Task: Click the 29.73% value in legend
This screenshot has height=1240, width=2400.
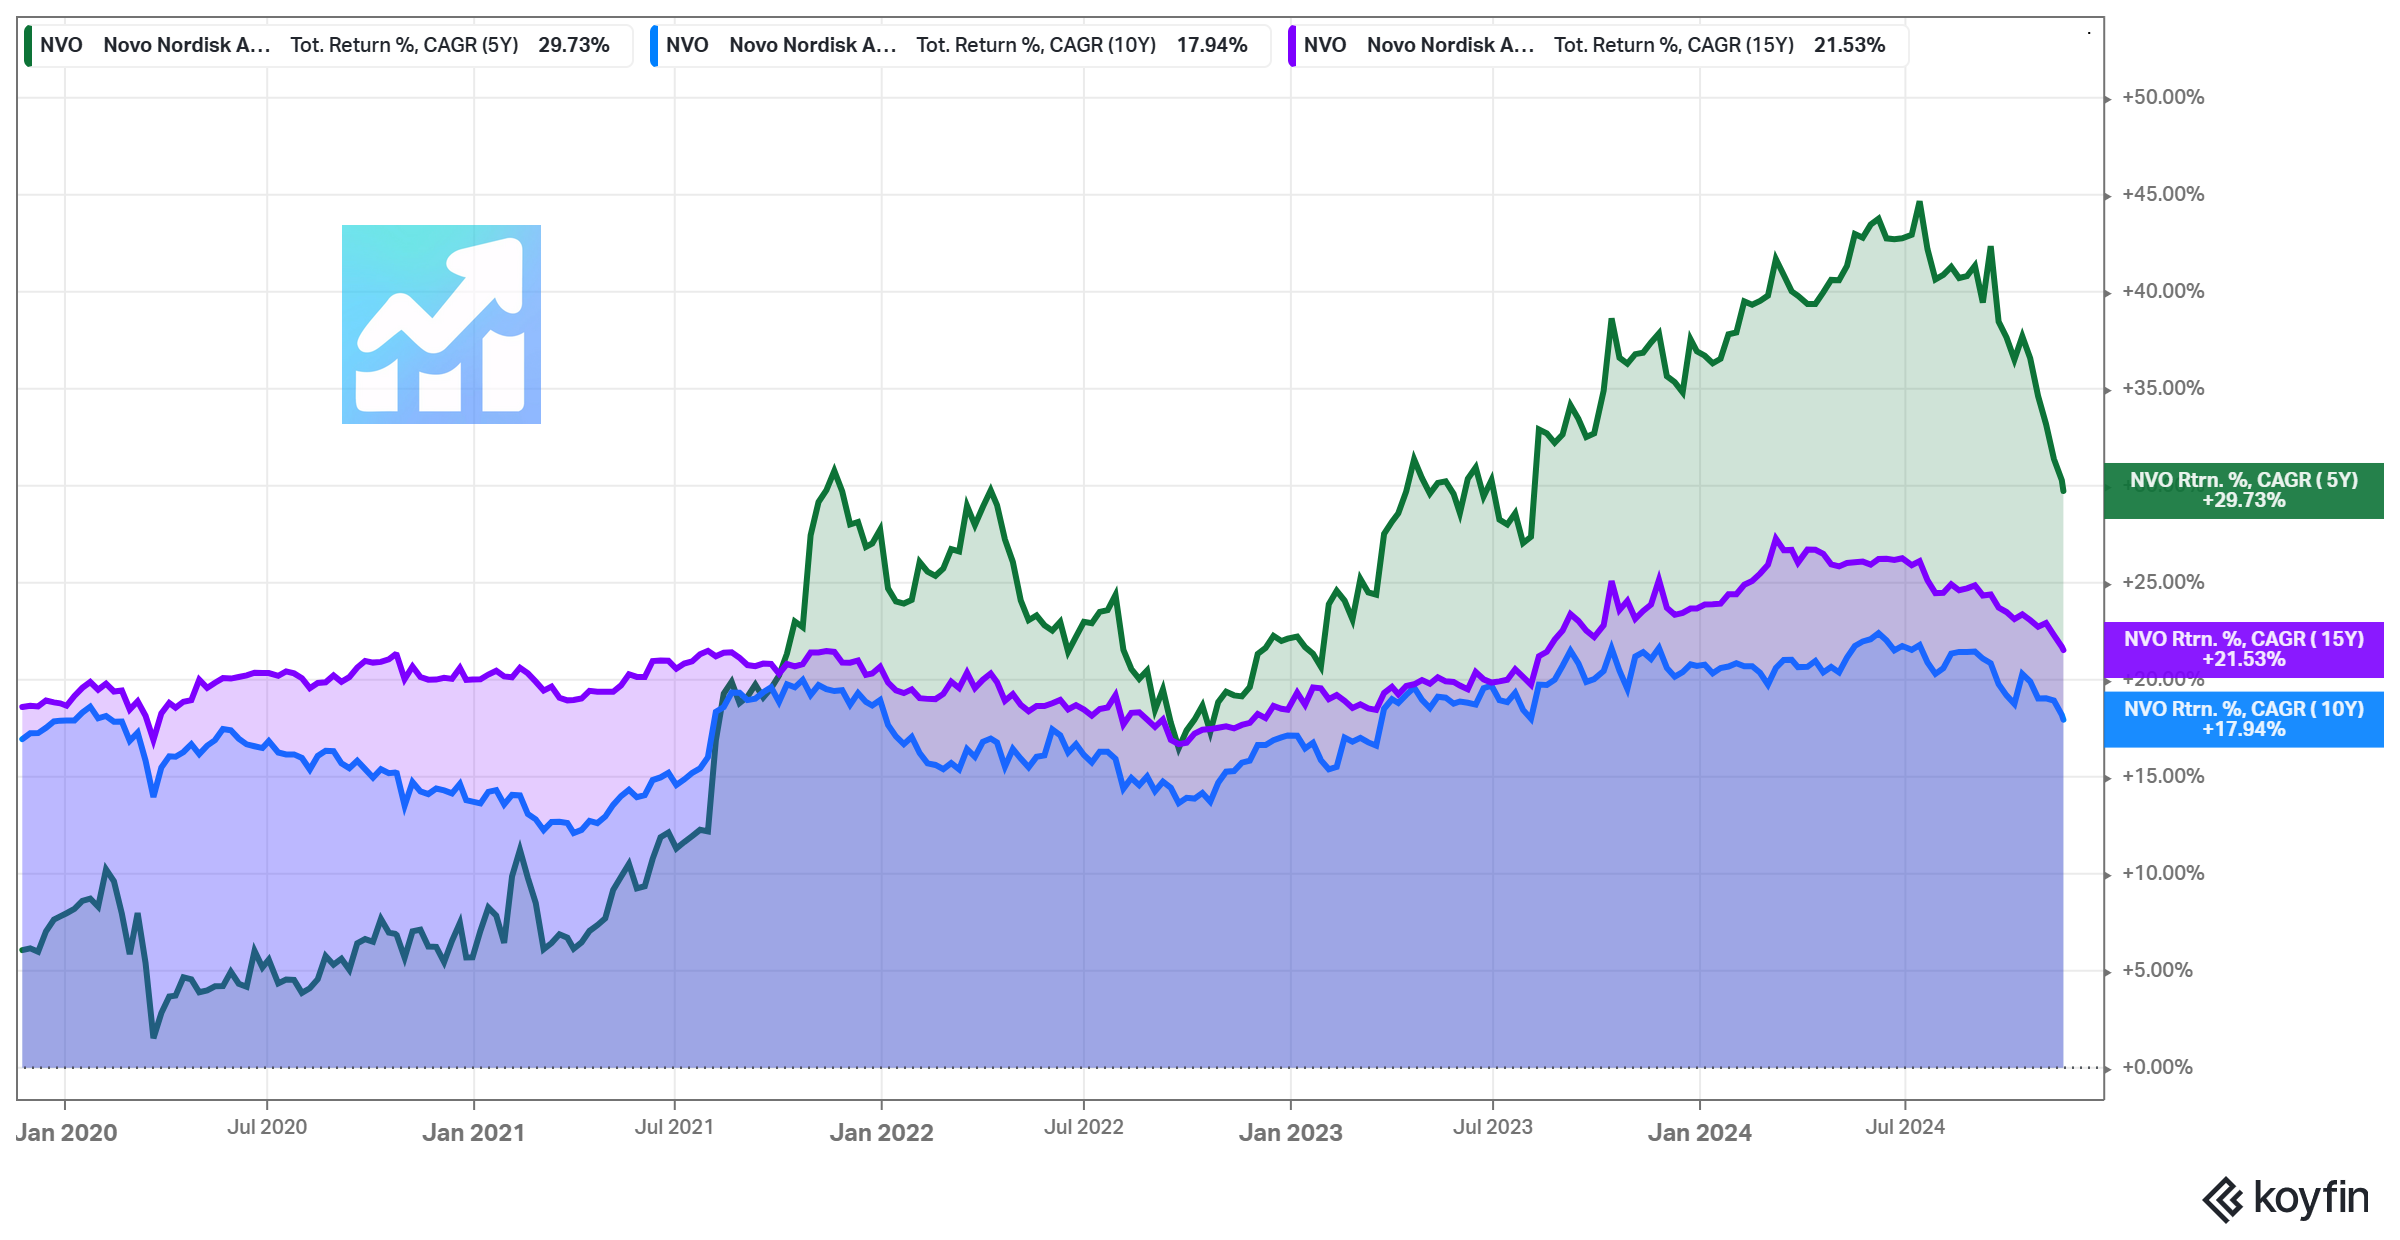Action: click(x=574, y=45)
